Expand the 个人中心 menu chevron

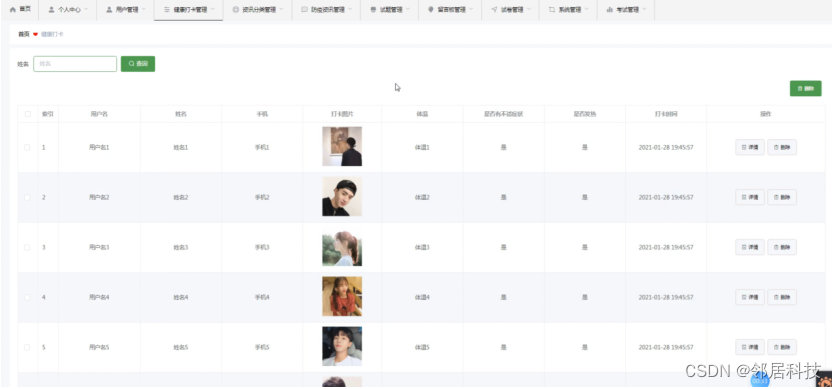tap(85, 10)
